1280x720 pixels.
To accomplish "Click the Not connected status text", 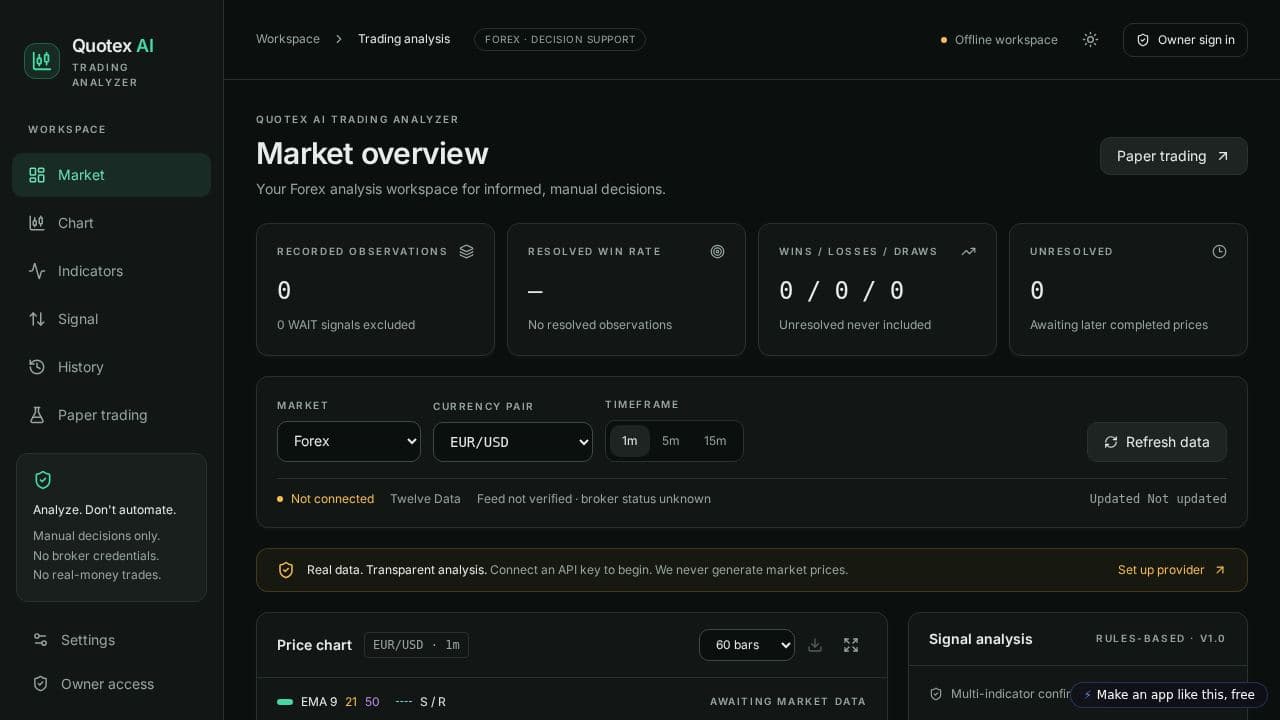I will tap(325, 499).
